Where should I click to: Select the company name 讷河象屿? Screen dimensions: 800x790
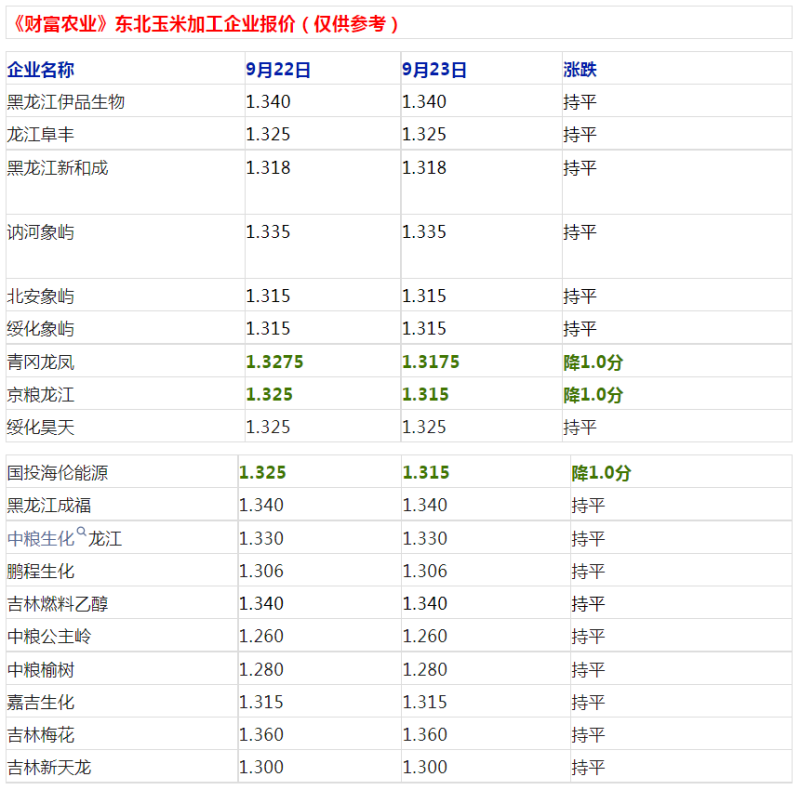[41, 232]
